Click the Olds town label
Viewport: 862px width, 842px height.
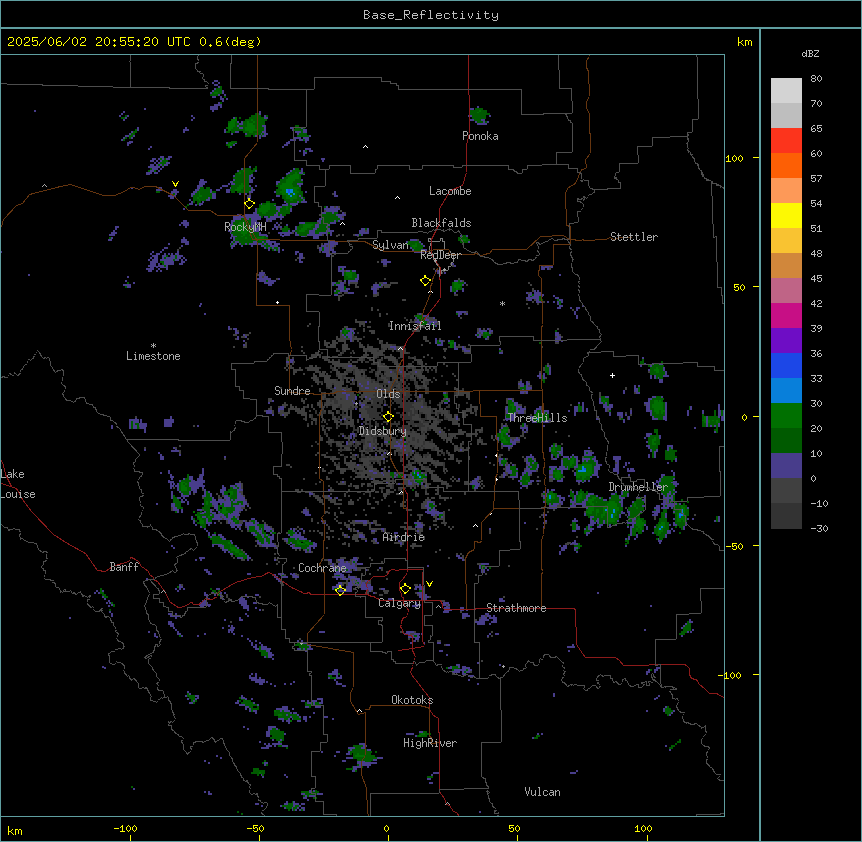[388, 394]
